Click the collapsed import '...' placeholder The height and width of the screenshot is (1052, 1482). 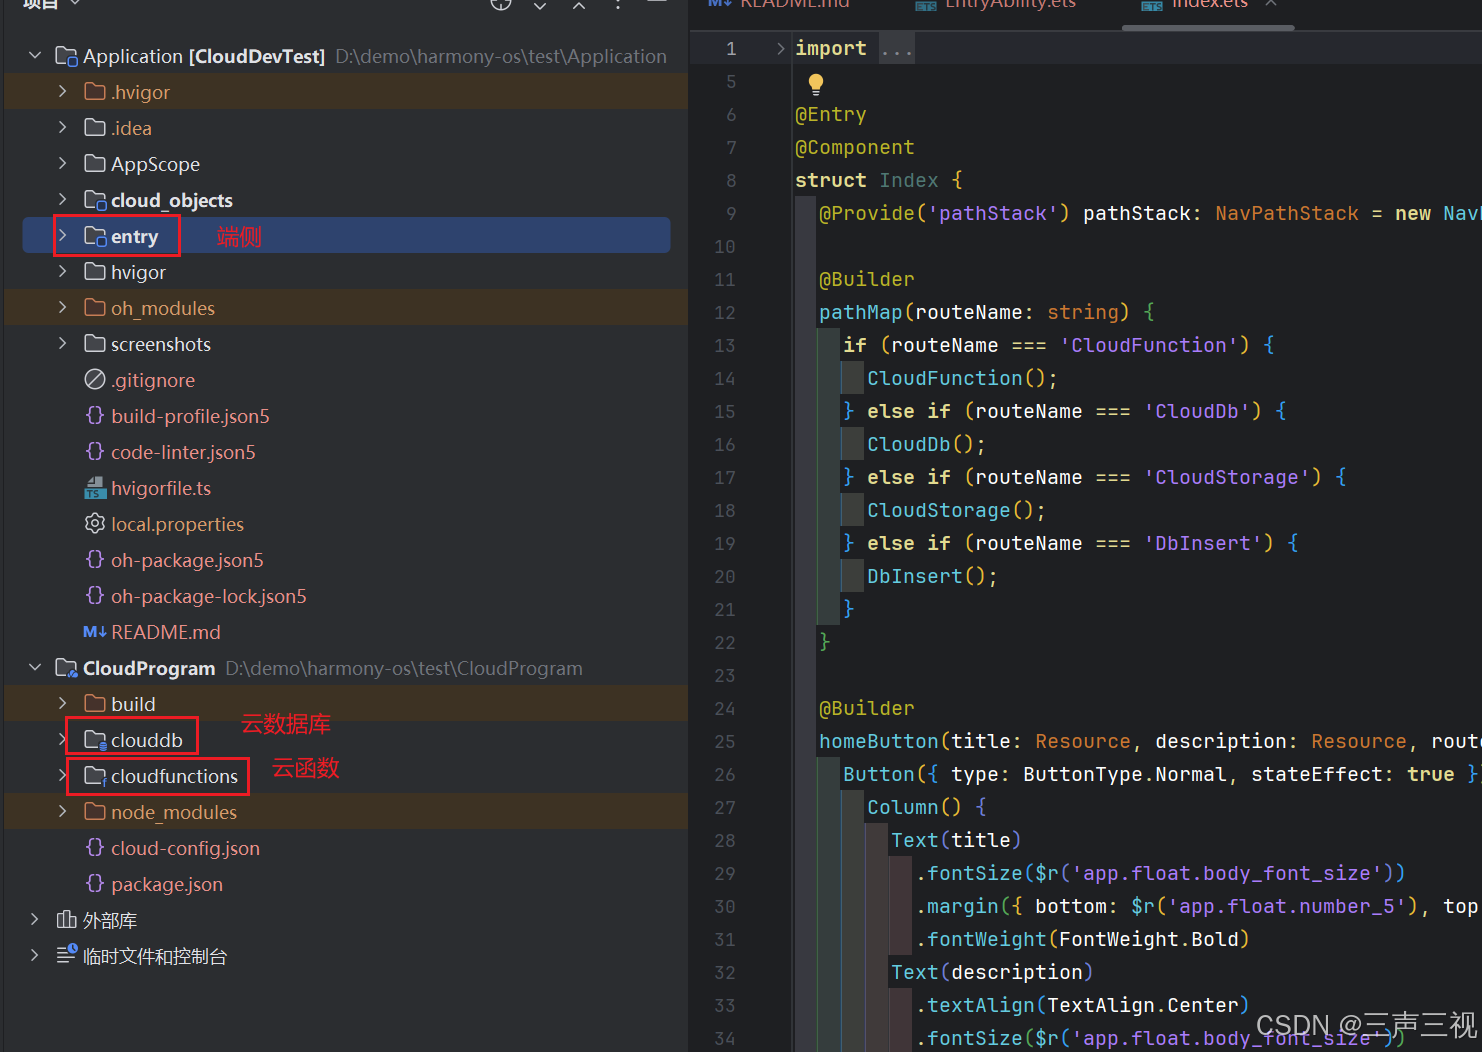pos(897,48)
